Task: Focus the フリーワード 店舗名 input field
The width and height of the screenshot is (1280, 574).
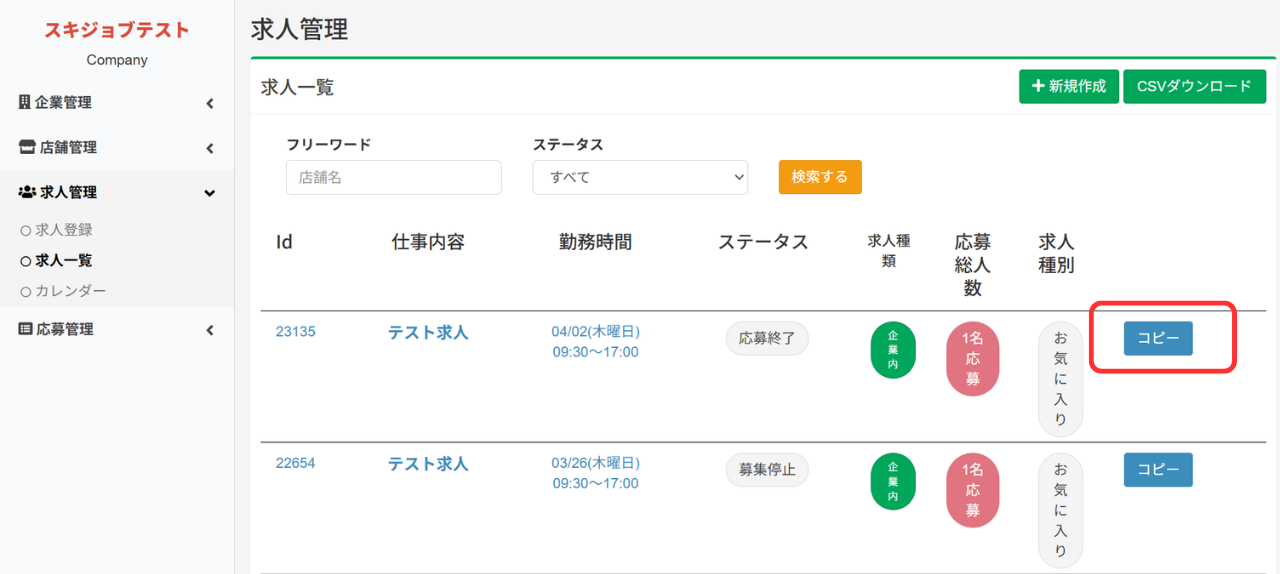Action: pos(394,177)
